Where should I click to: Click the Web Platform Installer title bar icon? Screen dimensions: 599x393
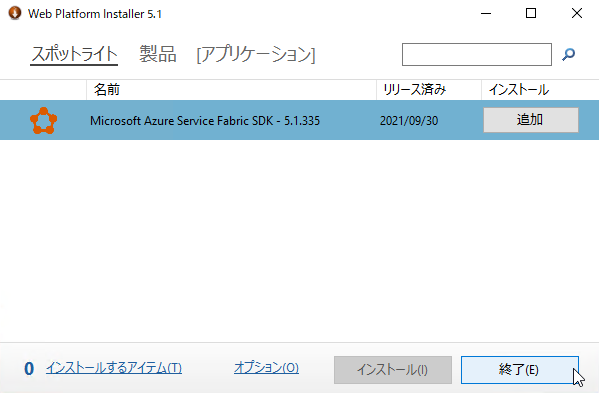coord(15,13)
